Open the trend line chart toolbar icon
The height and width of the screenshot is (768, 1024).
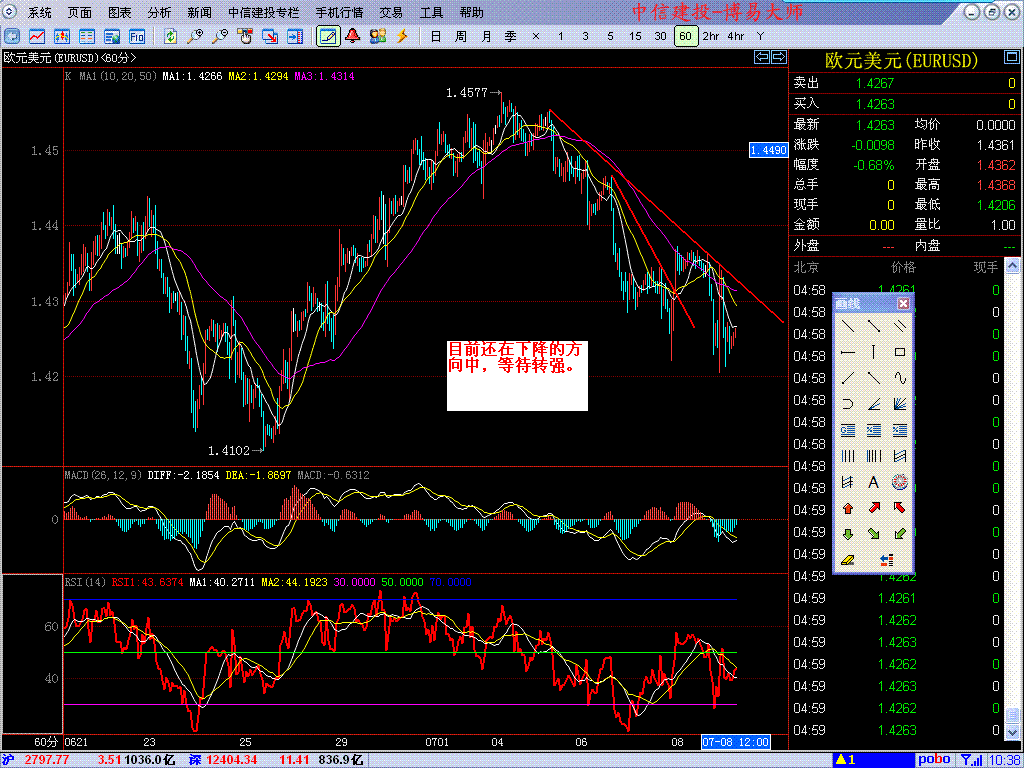click(37, 36)
